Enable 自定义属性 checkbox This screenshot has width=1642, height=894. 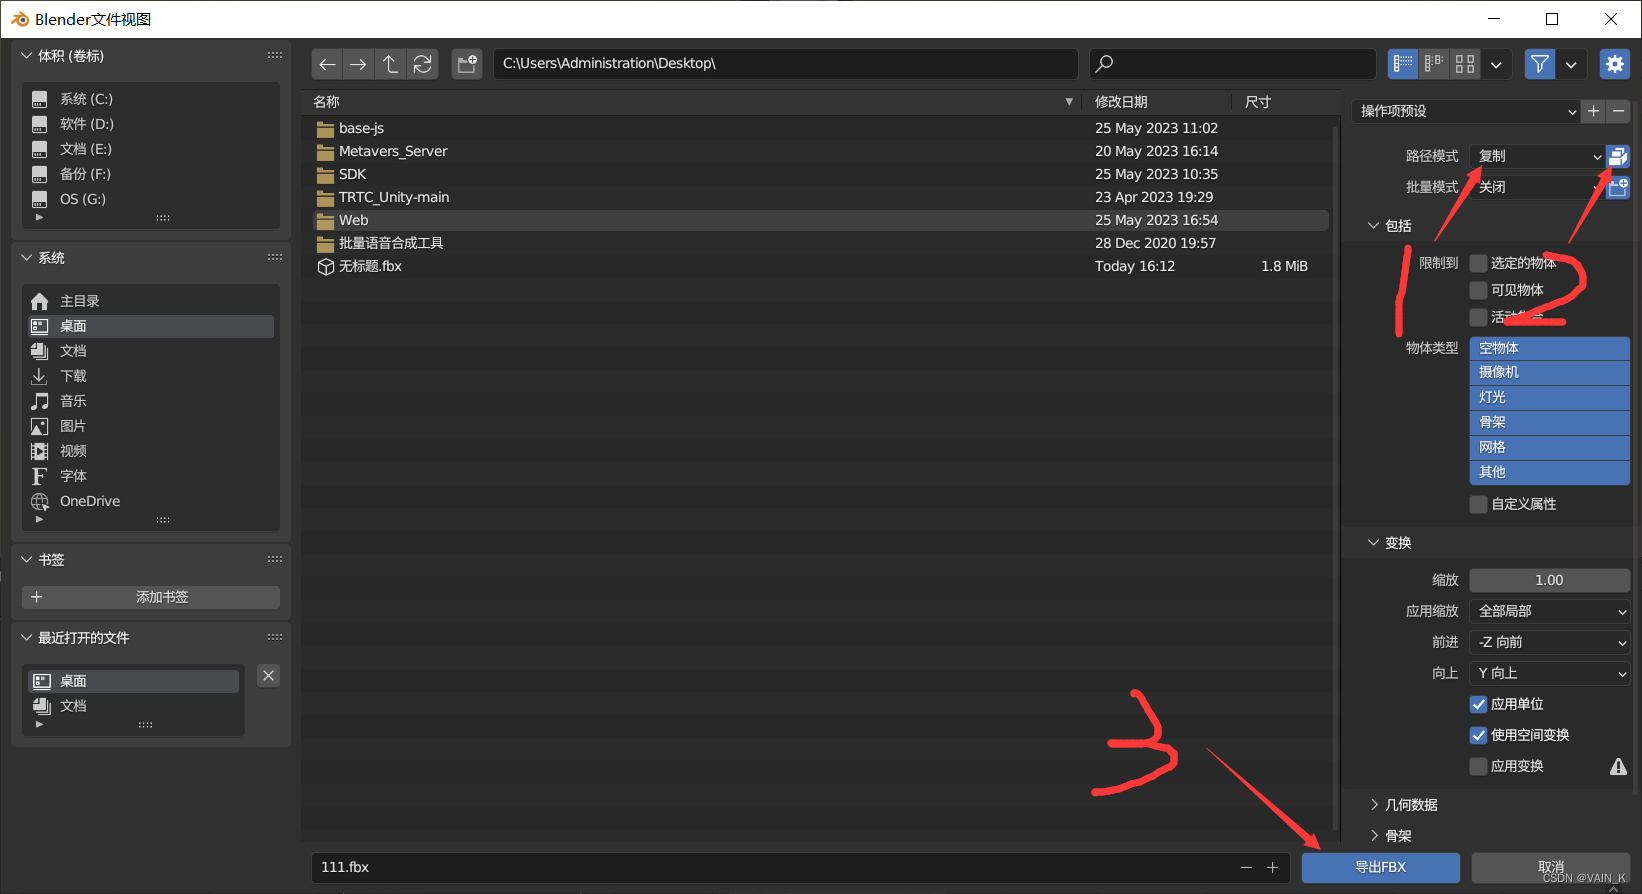point(1478,504)
